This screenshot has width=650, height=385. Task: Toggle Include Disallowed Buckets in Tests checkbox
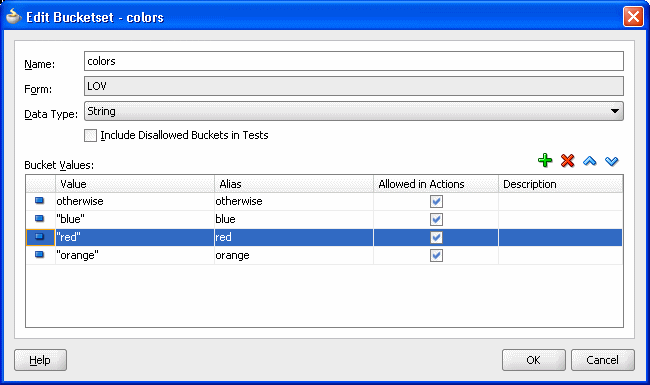90,136
